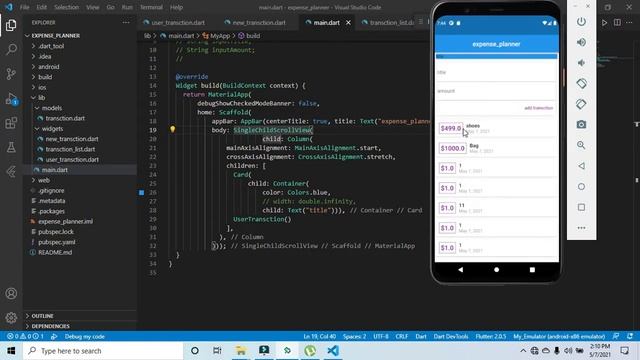This screenshot has width=640, height=360.
Task: Click Visual Studio Code taskbar icon
Action: pyautogui.click(x=333, y=351)
